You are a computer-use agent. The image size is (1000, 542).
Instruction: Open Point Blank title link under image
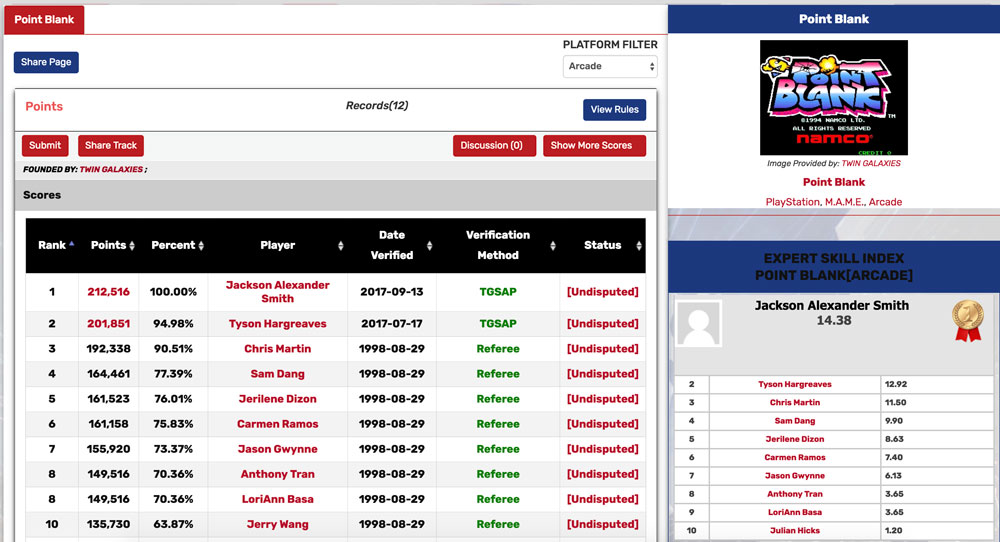click(x=834, y=182)
